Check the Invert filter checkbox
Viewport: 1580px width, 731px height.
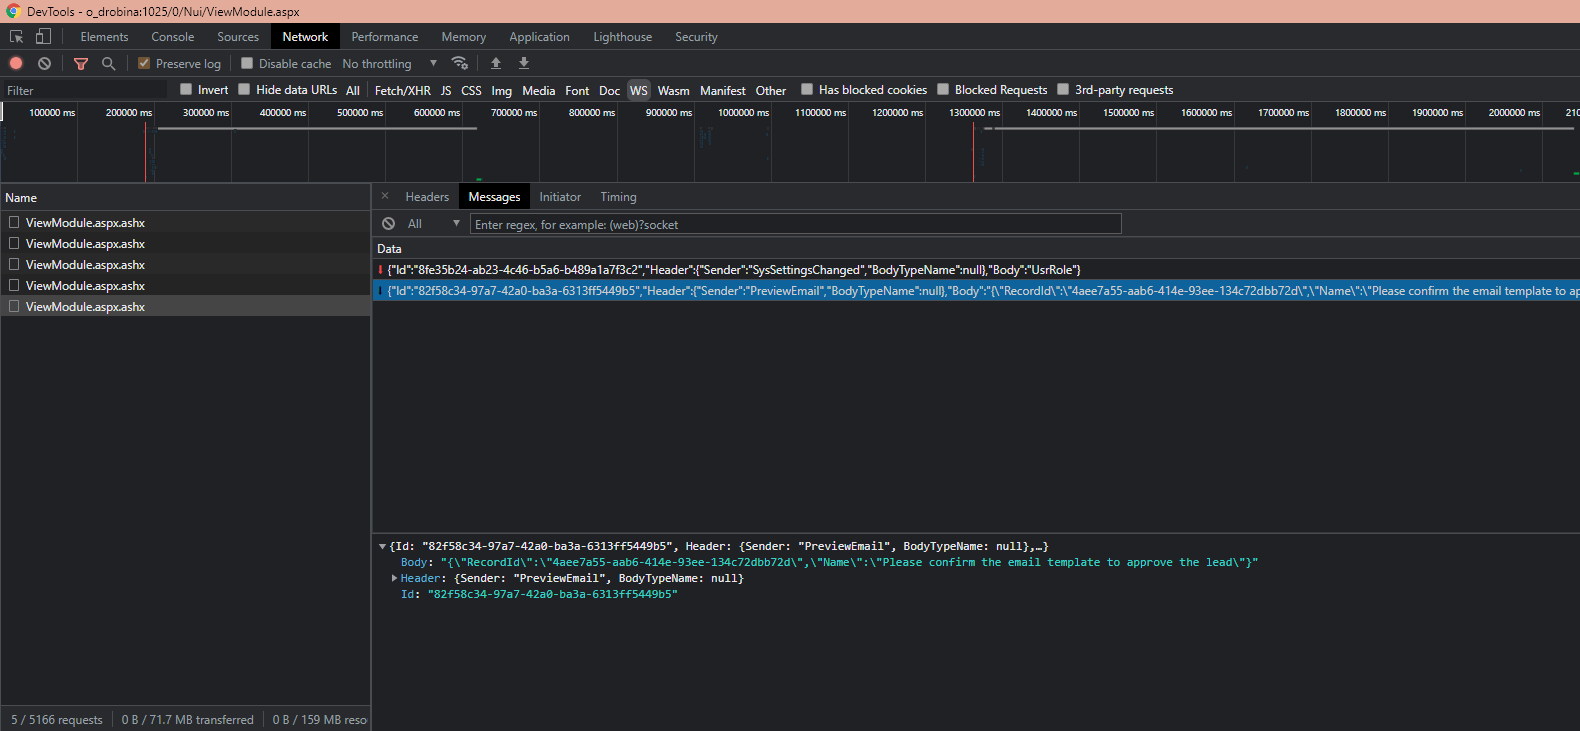point(186,89)
